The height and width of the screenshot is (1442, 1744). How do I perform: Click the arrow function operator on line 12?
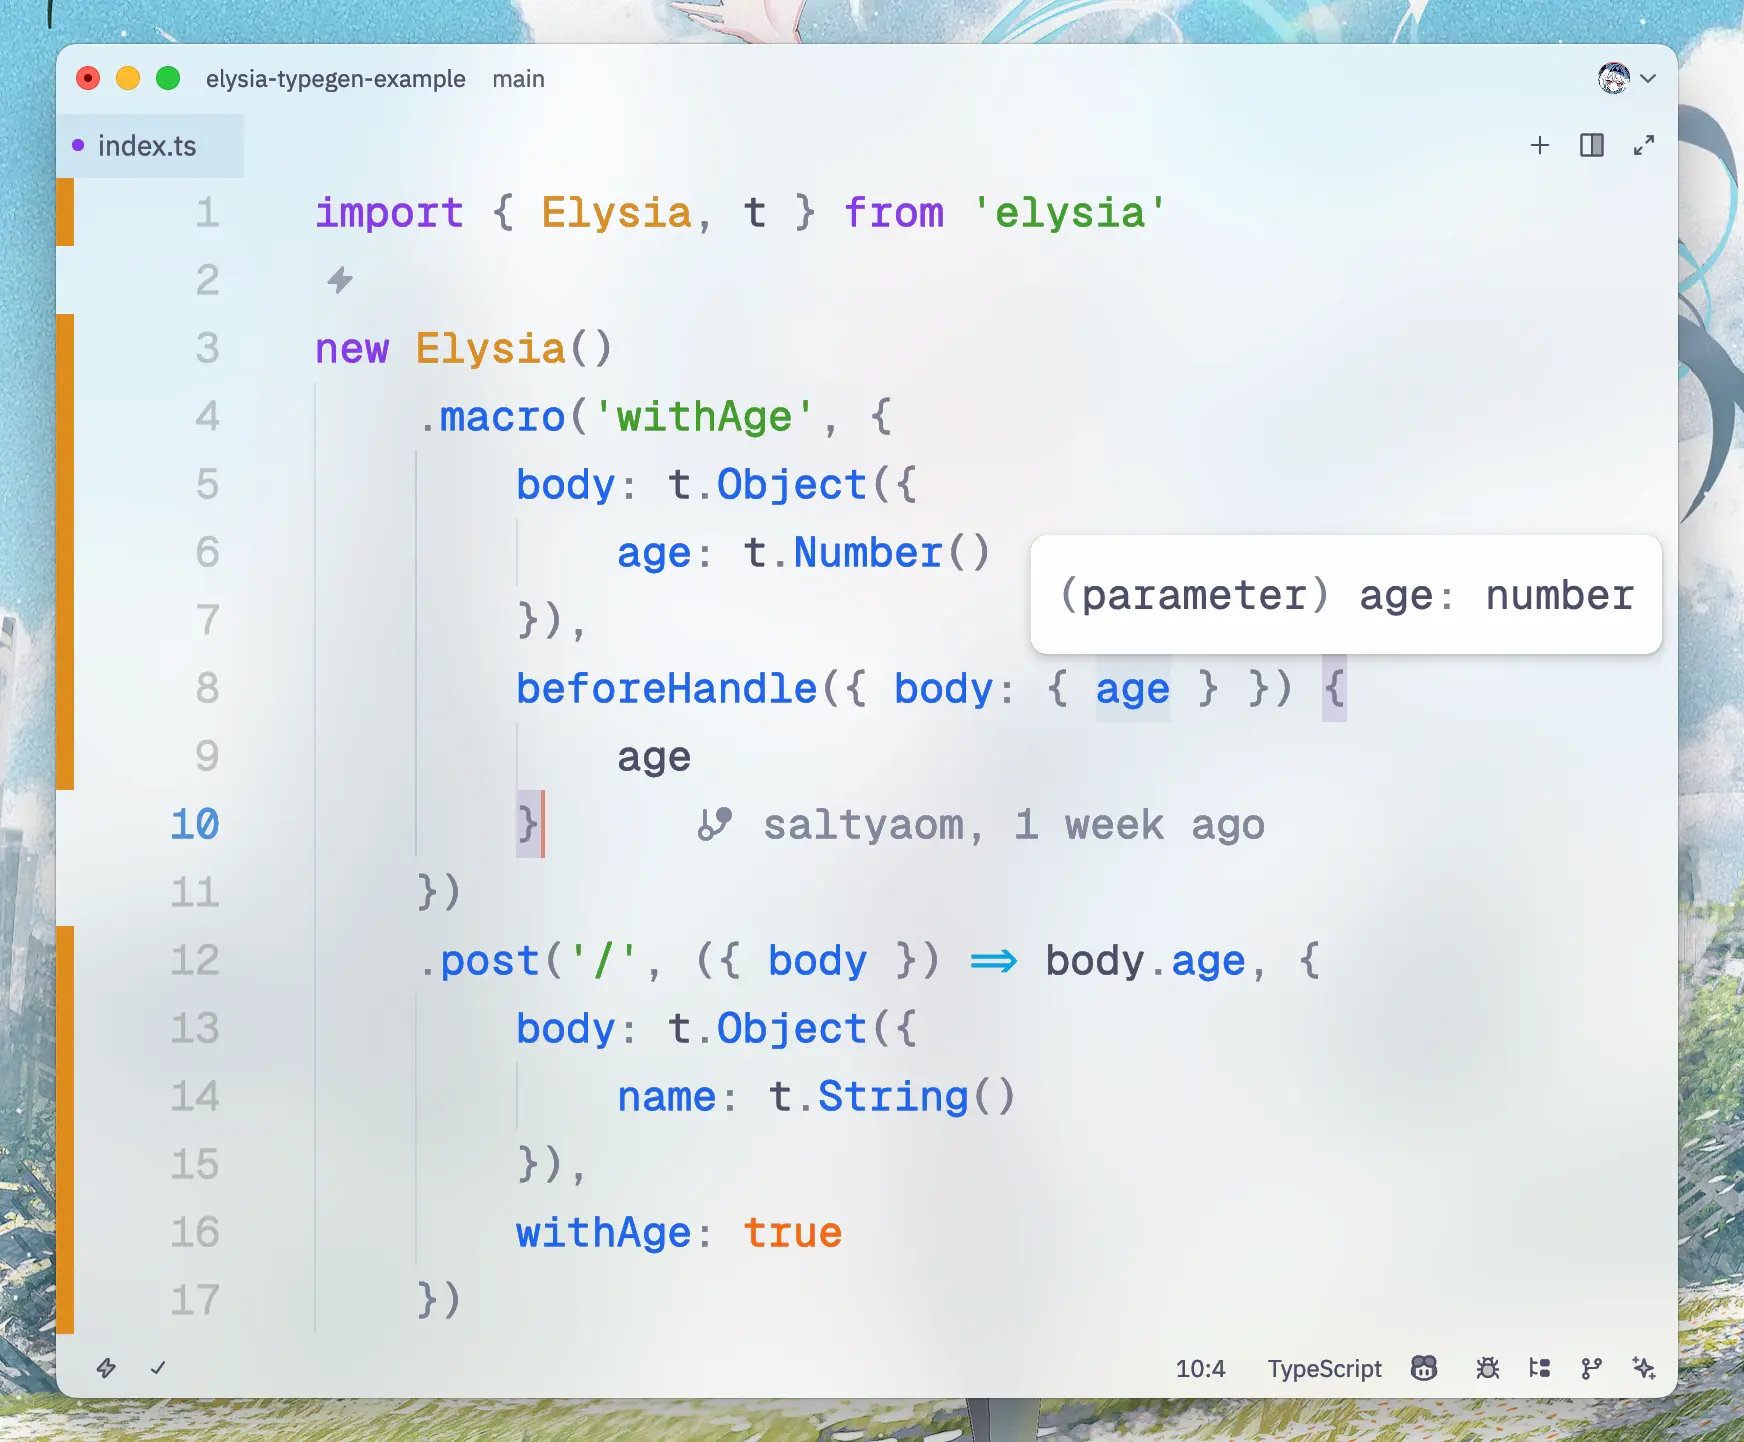[993, 961]
